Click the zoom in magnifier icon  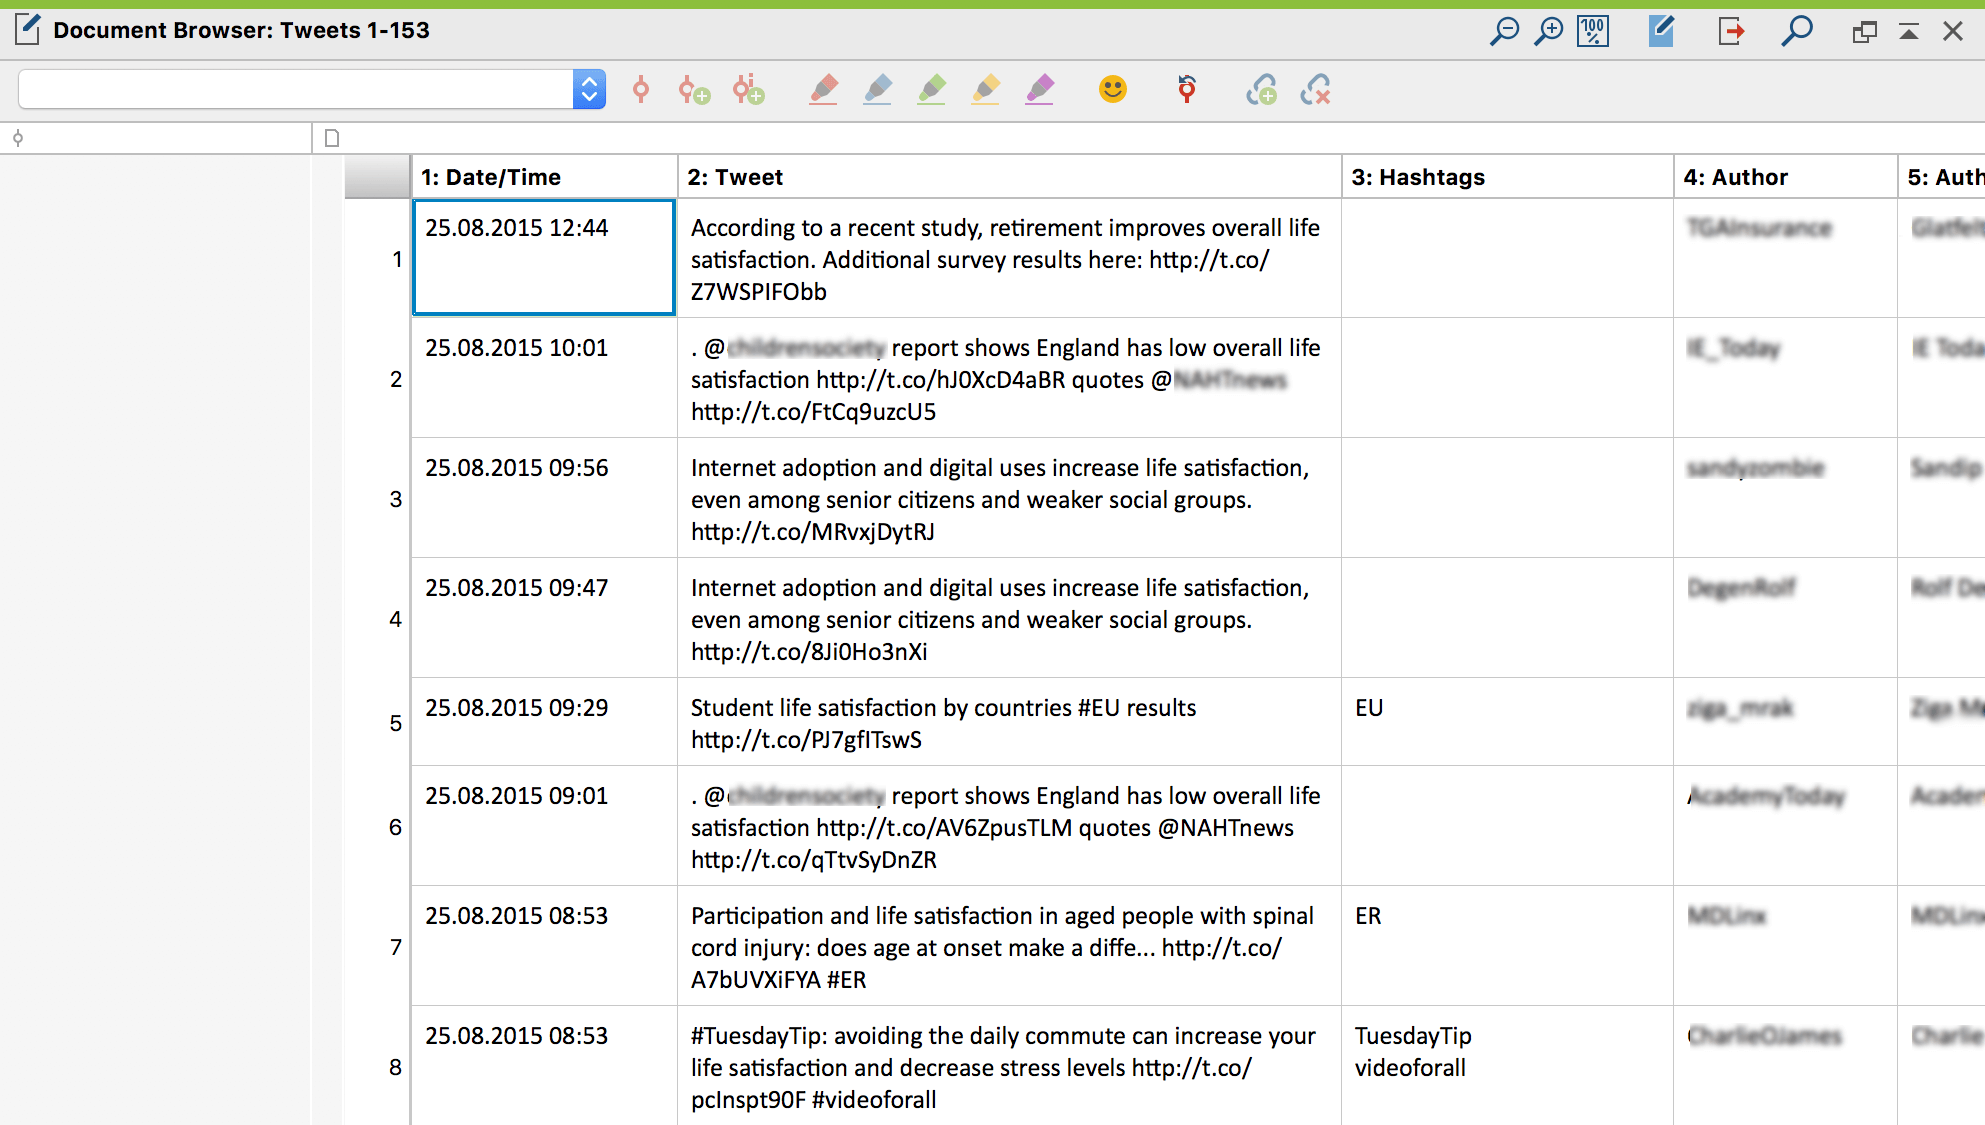(x=1548, y=31)
